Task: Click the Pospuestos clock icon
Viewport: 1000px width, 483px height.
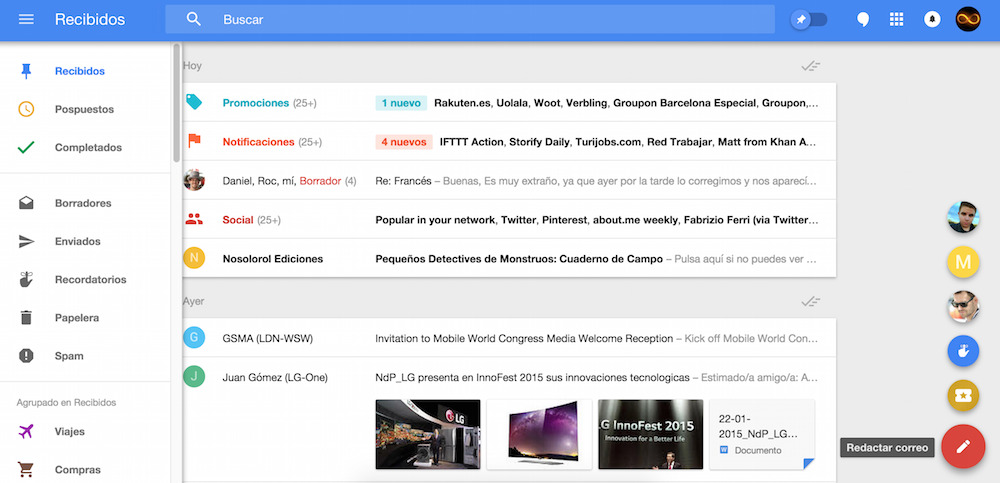Action: [26, 109]
